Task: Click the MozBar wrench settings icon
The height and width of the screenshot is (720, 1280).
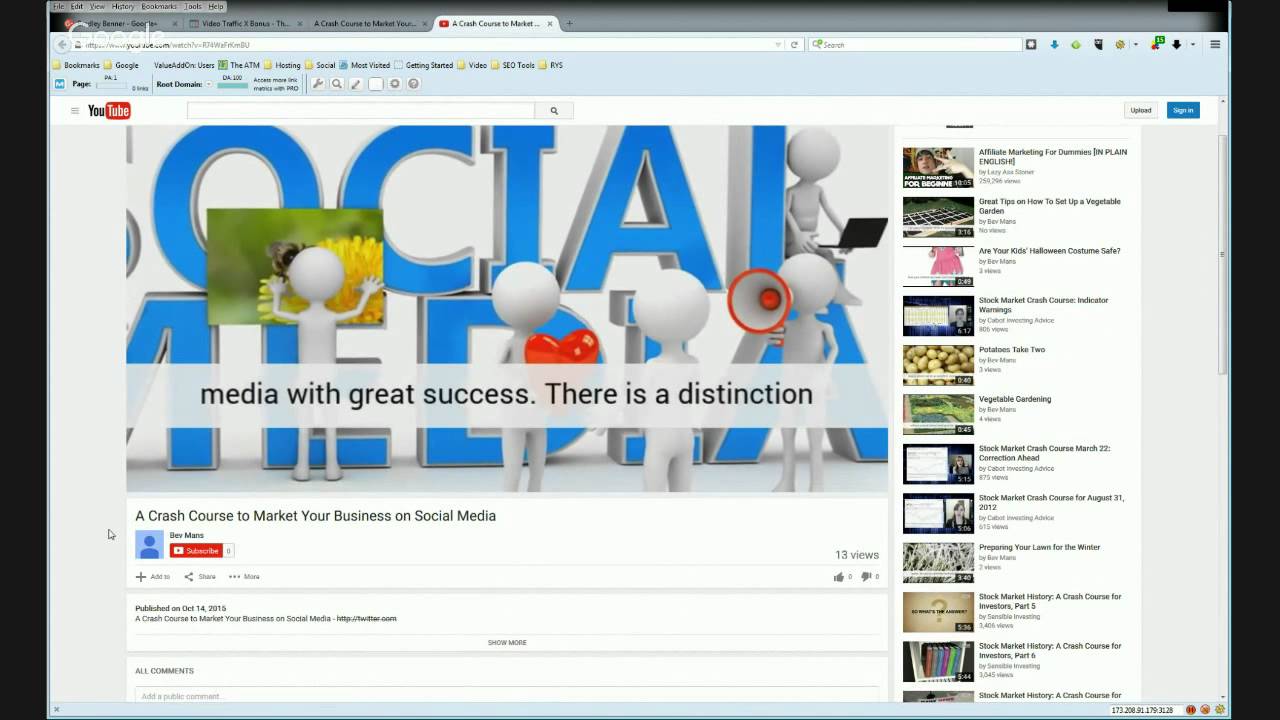Action: coord(318,84)
